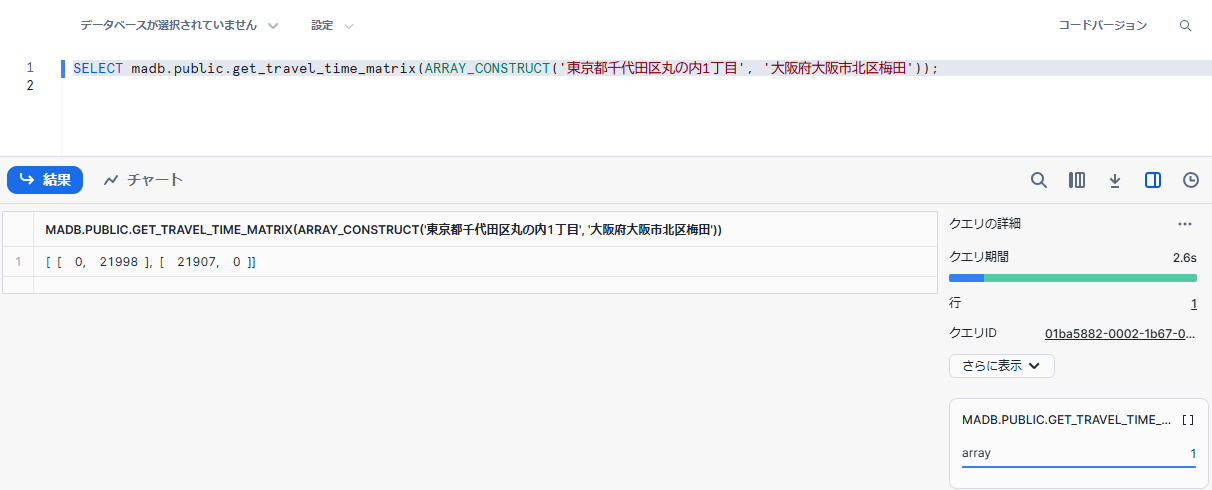Click the MADB.PUBLIC.GET_TRAVEL_TIME_... column card title
The width and height of the screenshot is (1212, 490).
coord(1066,420)
